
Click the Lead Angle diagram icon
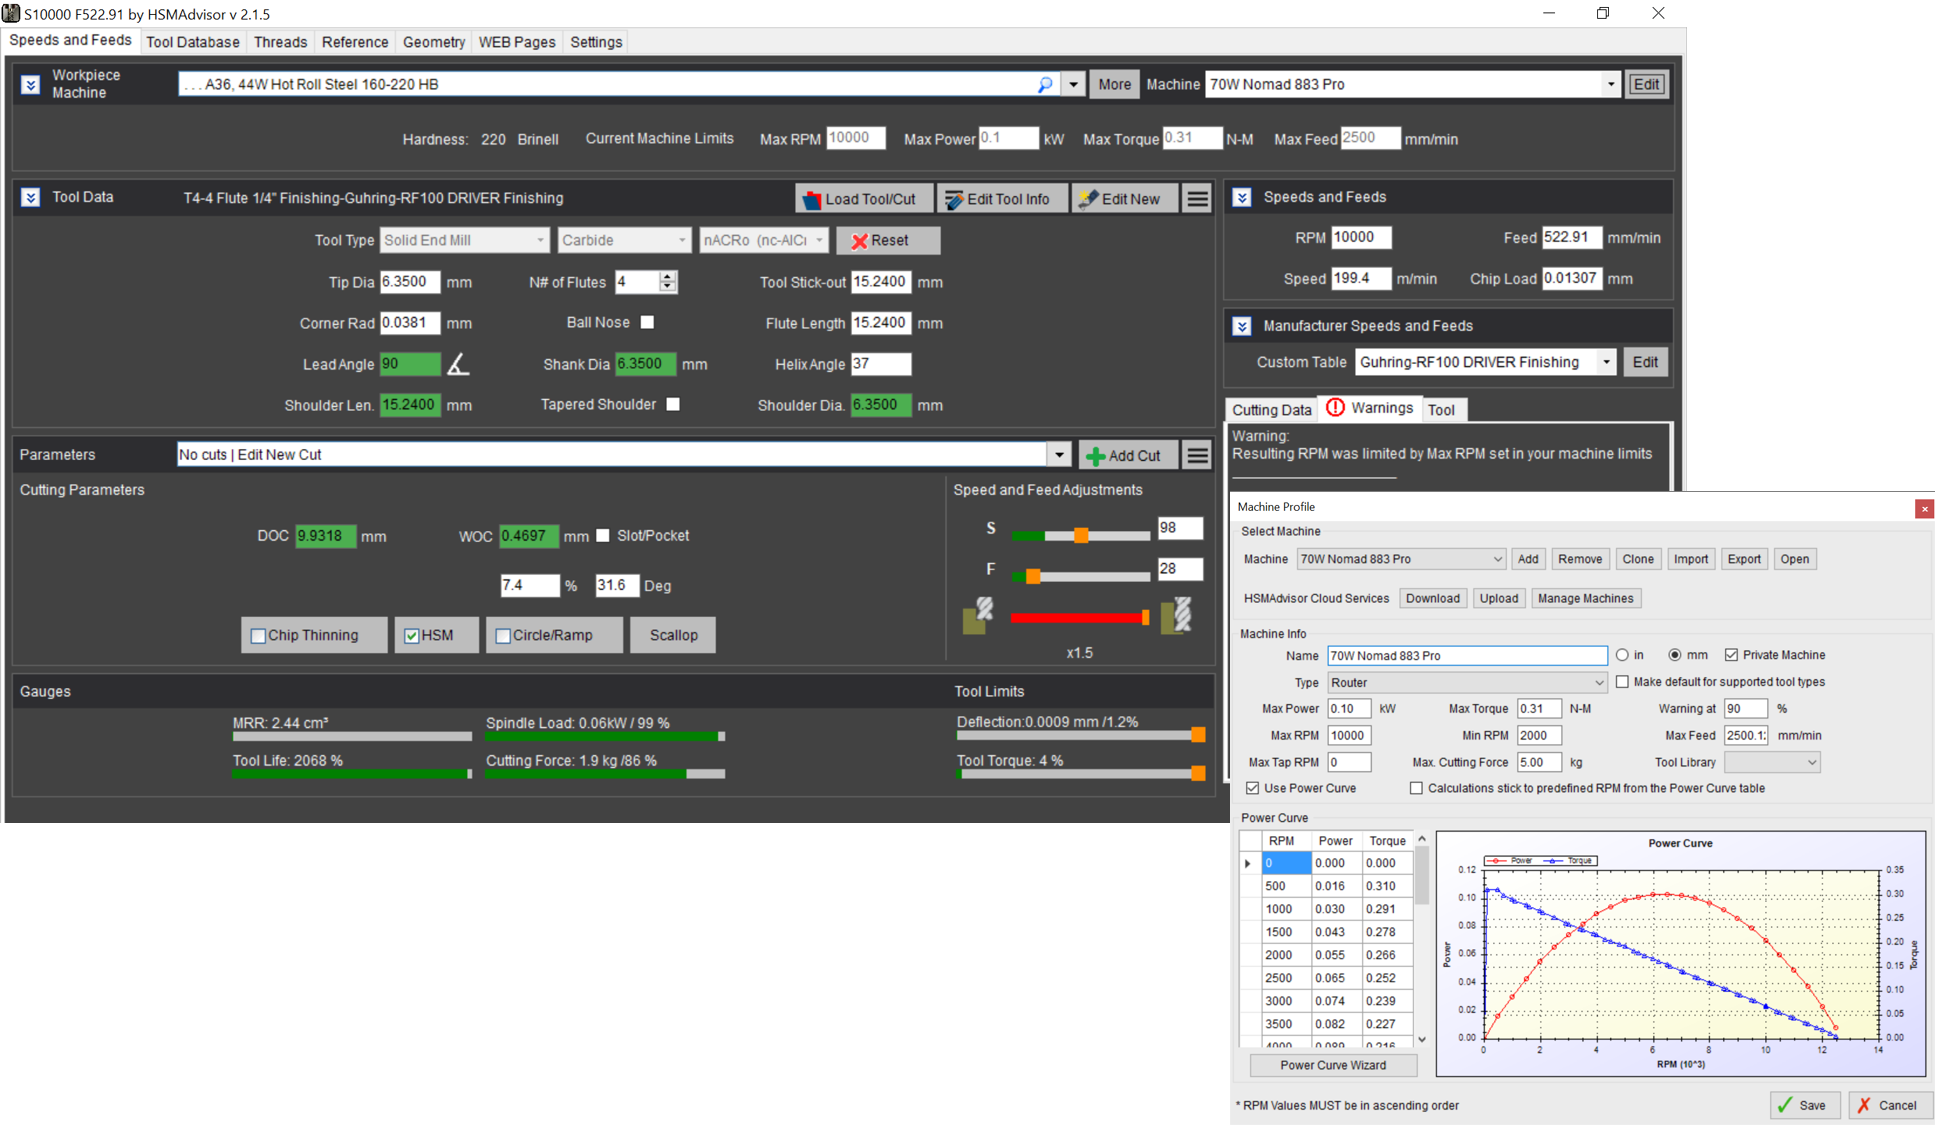tap(458, 365)
